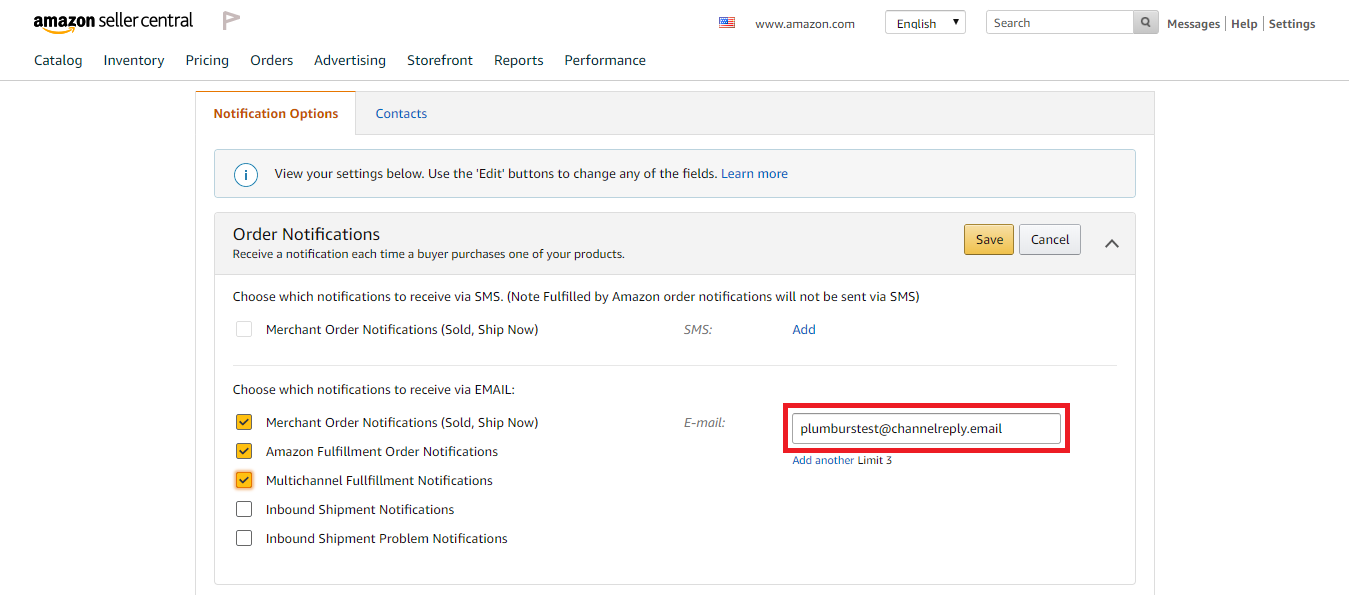The width and height of the screenshot is (1349, 595).
Task: Click the Add another email link
Action: [823, 461]
